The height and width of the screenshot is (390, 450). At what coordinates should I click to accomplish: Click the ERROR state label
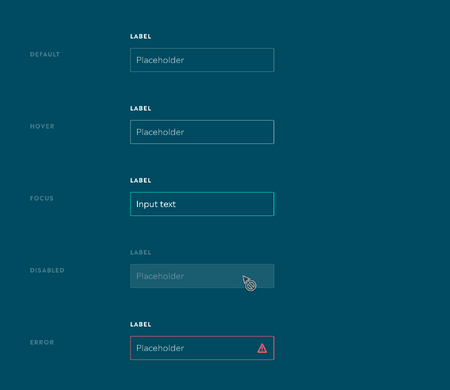point(42,342)
